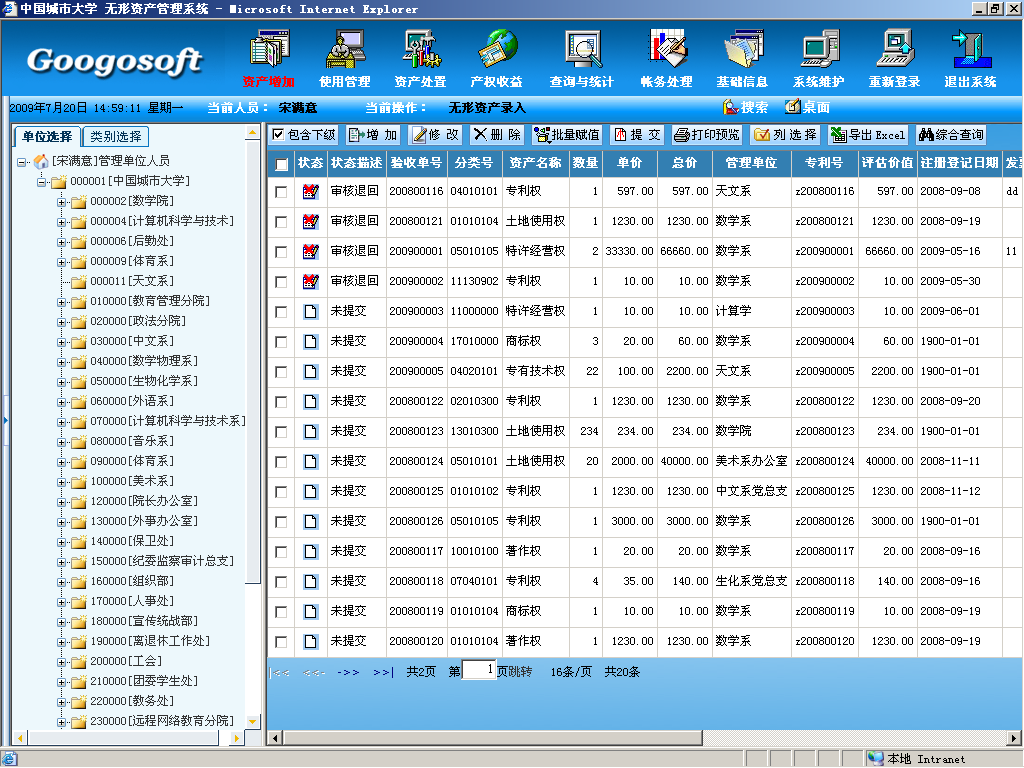Select the 000011[天文系] tree item

point(132,281)
